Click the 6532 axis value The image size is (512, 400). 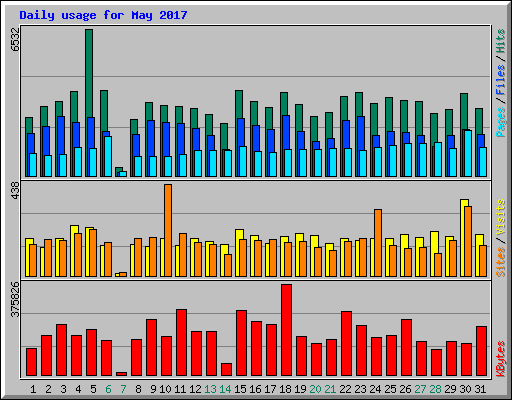(15, 39)
